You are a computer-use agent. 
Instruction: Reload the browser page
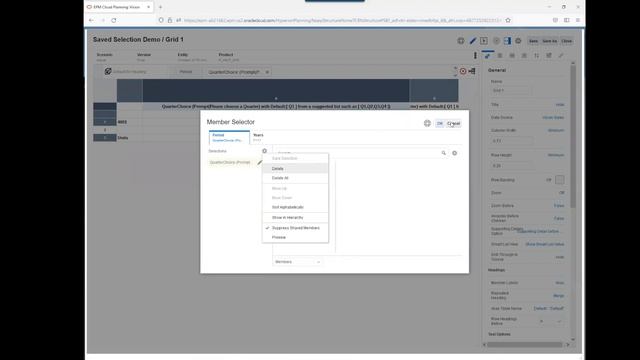(113, 20)
